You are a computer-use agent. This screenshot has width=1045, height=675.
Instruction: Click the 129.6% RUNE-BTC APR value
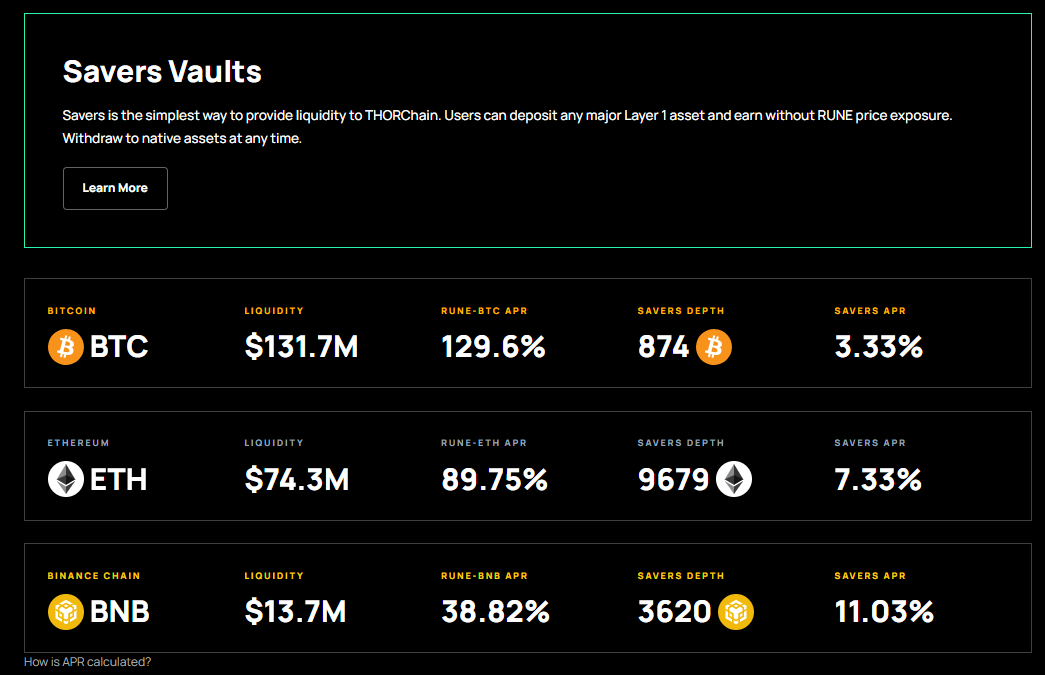point(493,346)
